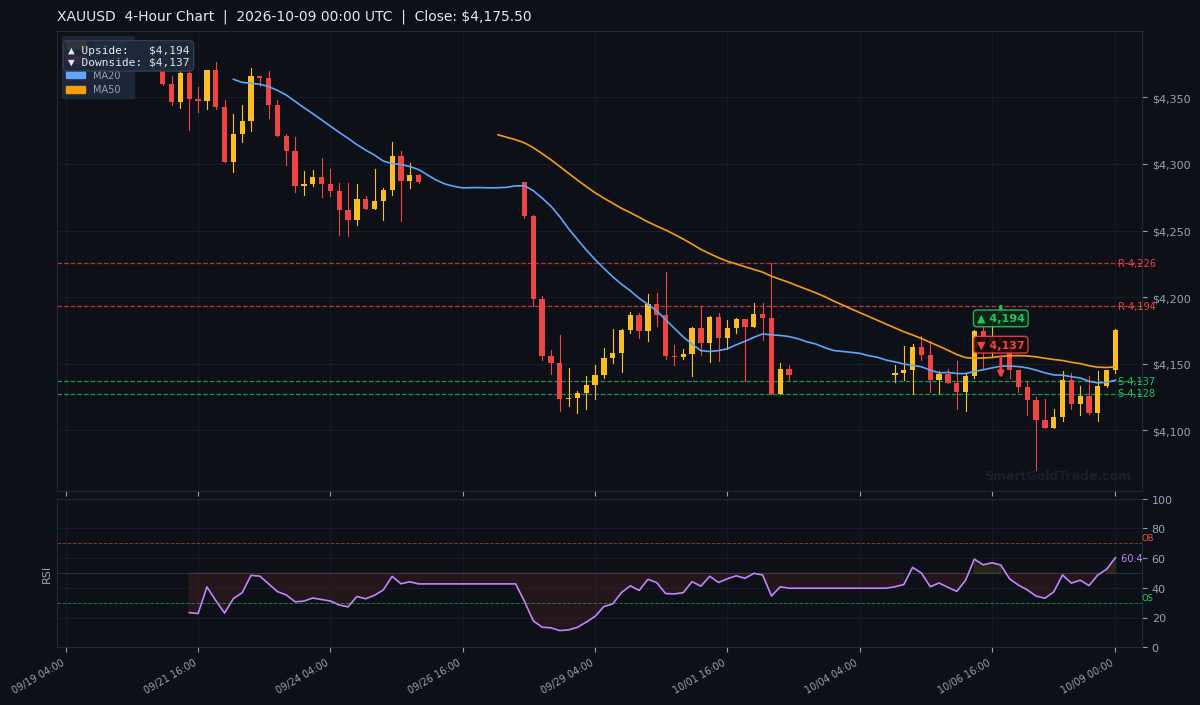The width and height of the screenshot is (1200, 705).
Task: Click the $4,300 price axis label
Action: 1171,165
